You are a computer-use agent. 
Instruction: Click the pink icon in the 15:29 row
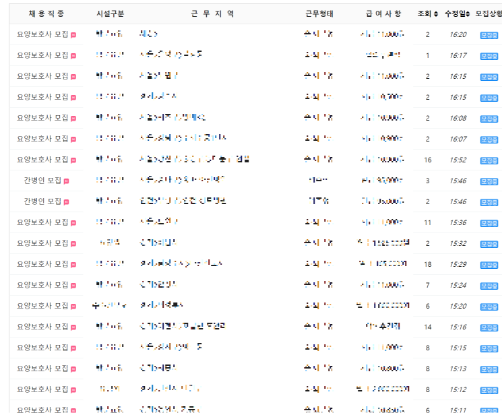pos(73,265)
